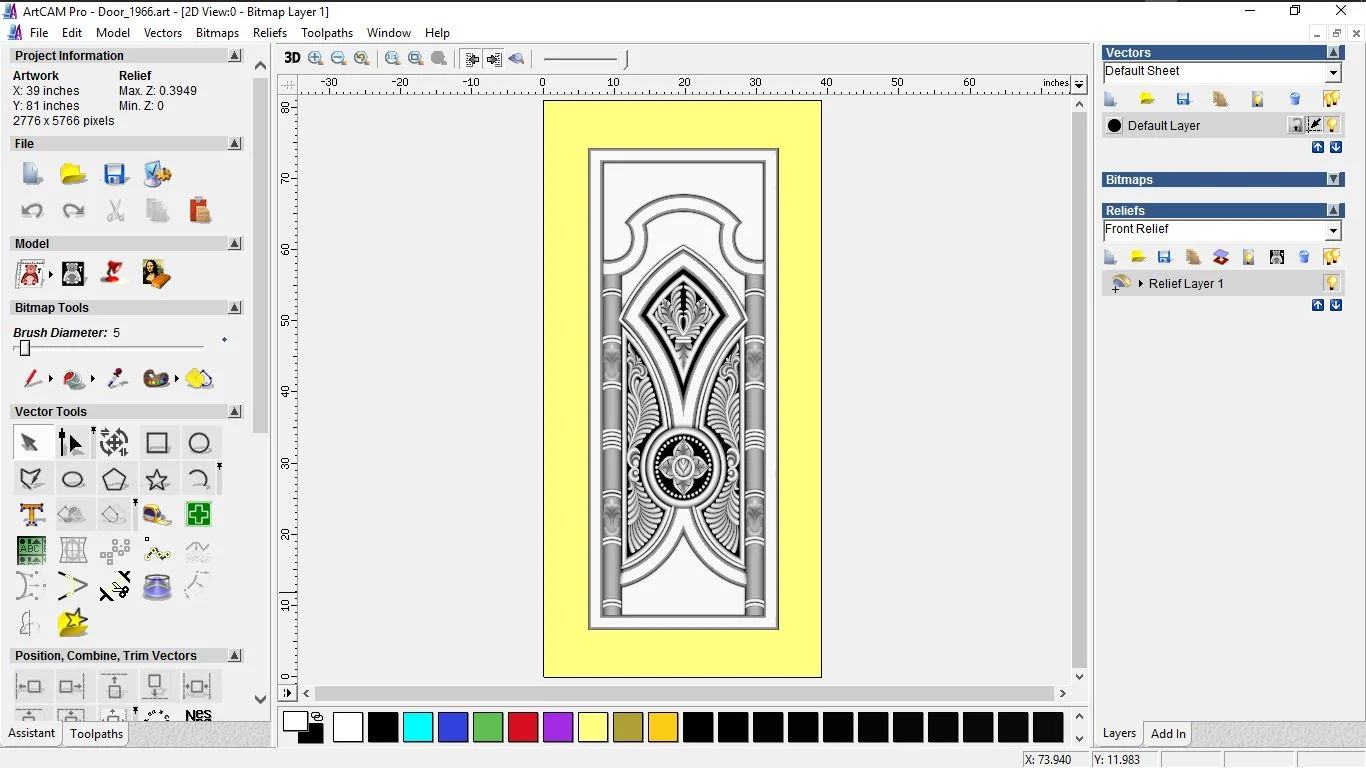Click the 3D view button on the toolbar
The image size is (1366, 768).
pyautogui.click(x=291, y=58)
